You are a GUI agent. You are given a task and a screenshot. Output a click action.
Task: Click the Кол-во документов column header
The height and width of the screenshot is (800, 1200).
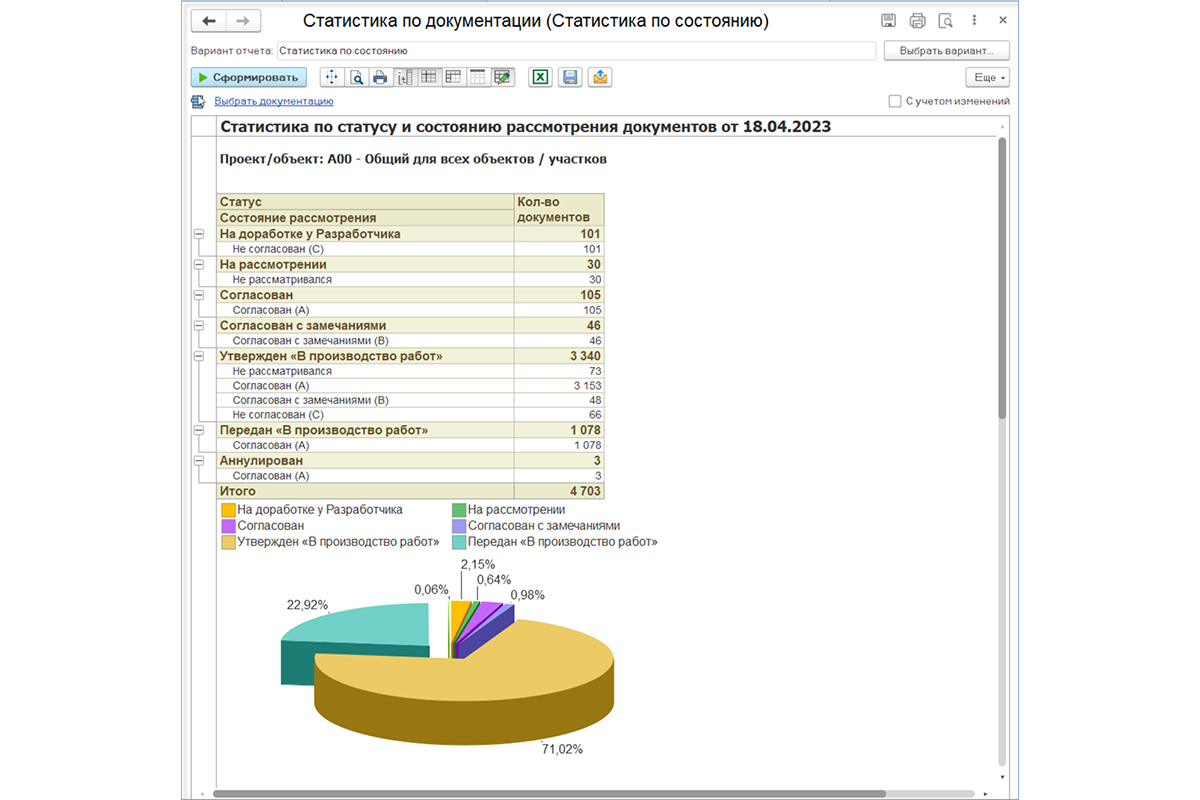click(559, 210)
